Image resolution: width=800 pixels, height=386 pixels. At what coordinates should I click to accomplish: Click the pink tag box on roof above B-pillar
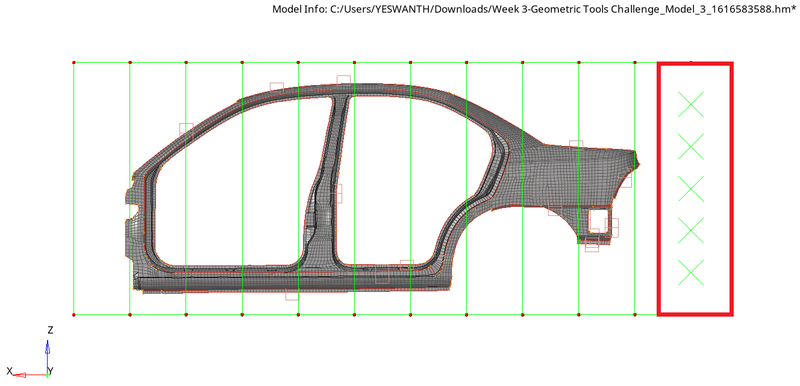(x=344, y=80)
